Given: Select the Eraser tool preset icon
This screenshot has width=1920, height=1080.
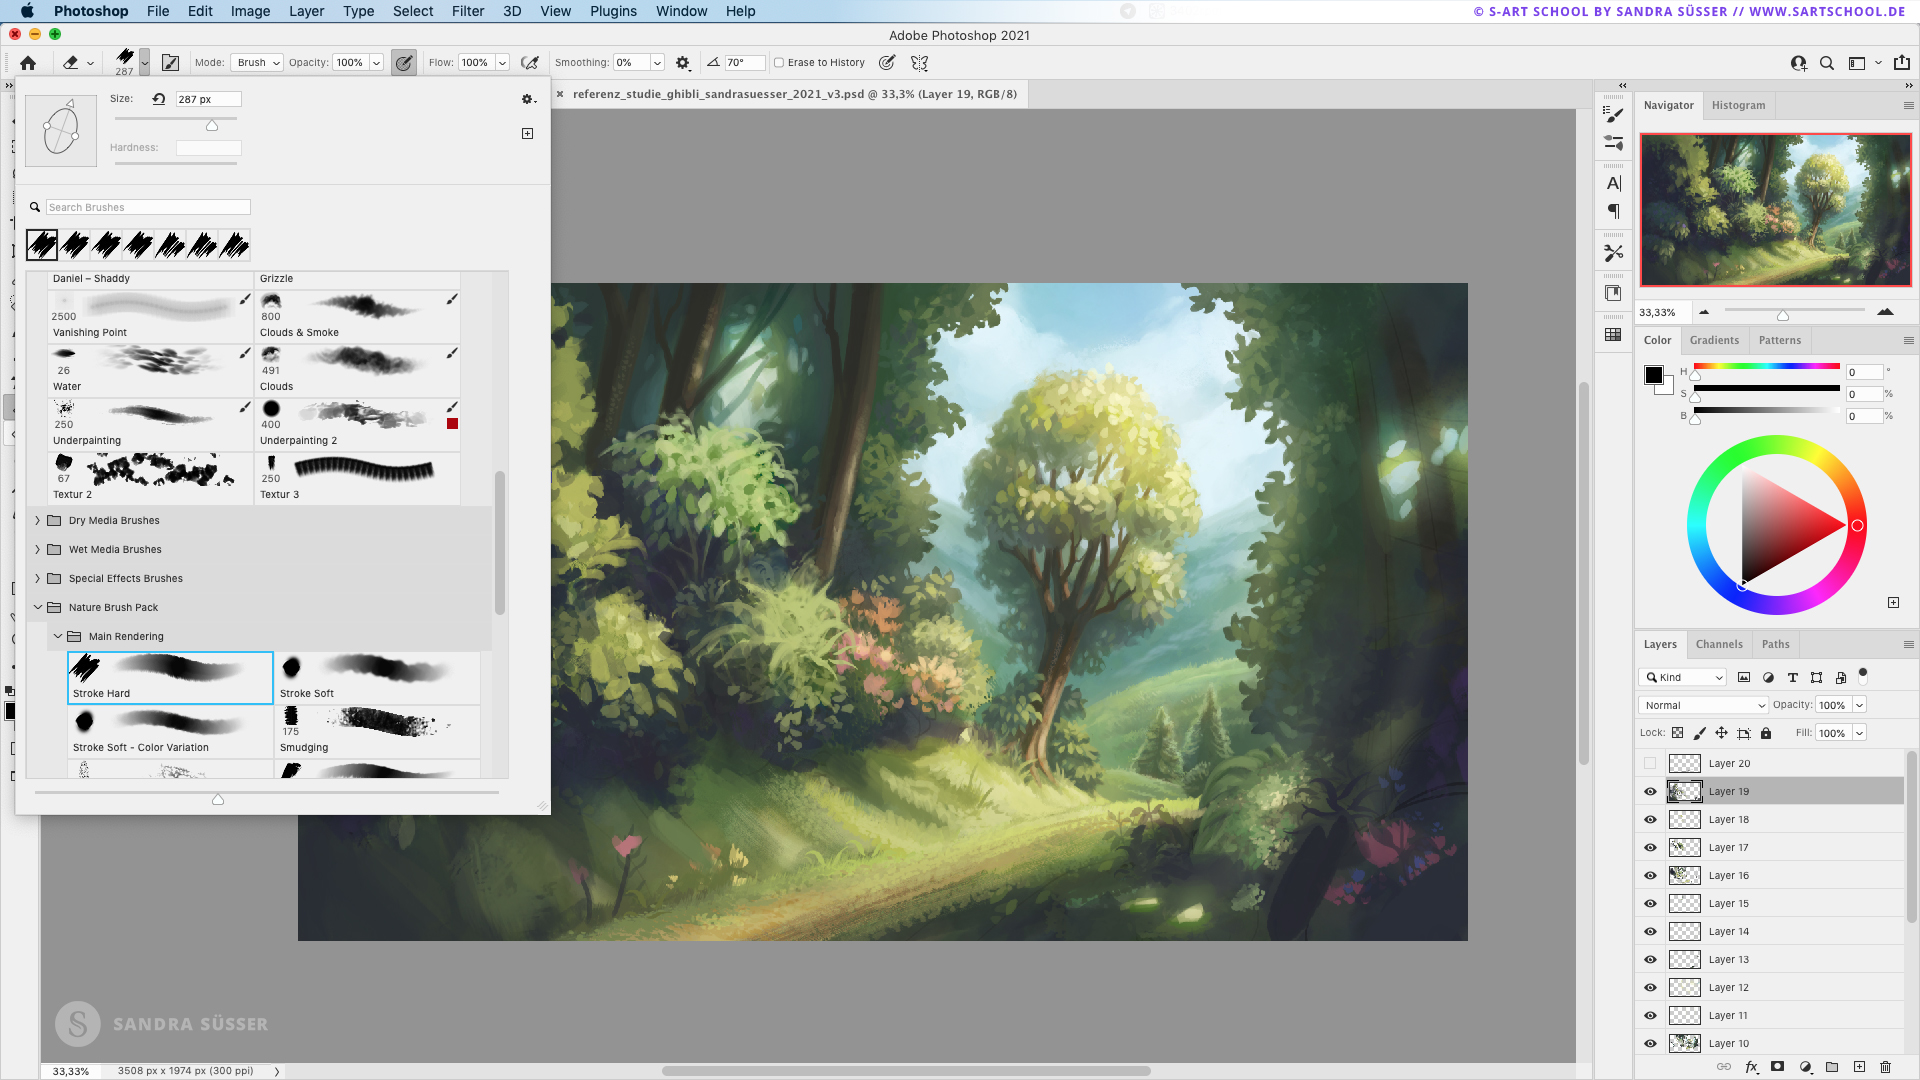Looking at the screenshot, I should (x=71, y=63).
